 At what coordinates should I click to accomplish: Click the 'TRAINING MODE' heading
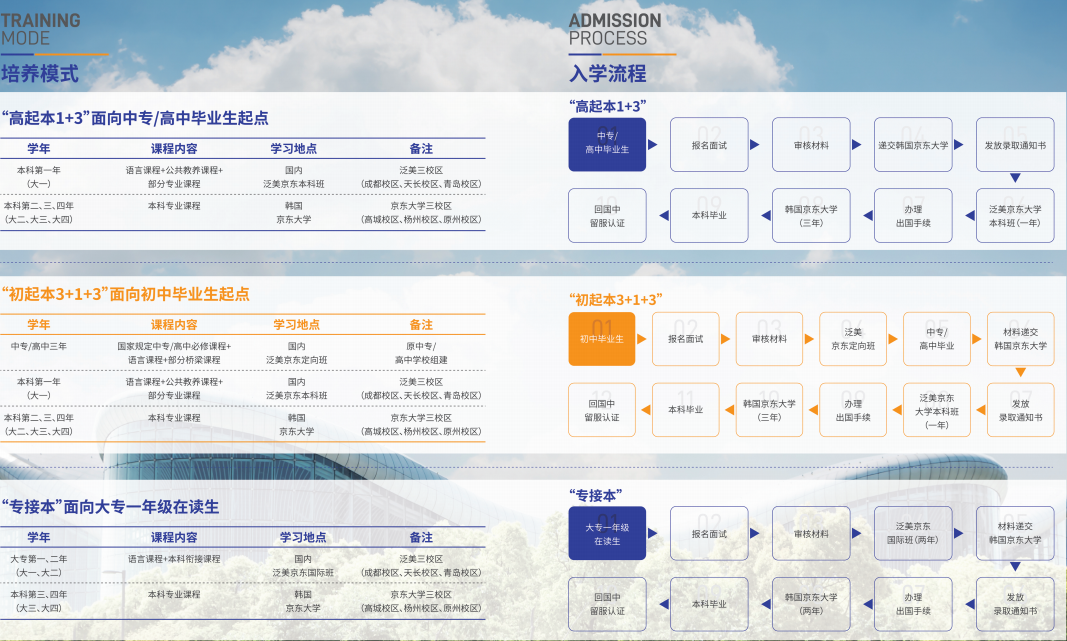[41, 30]
